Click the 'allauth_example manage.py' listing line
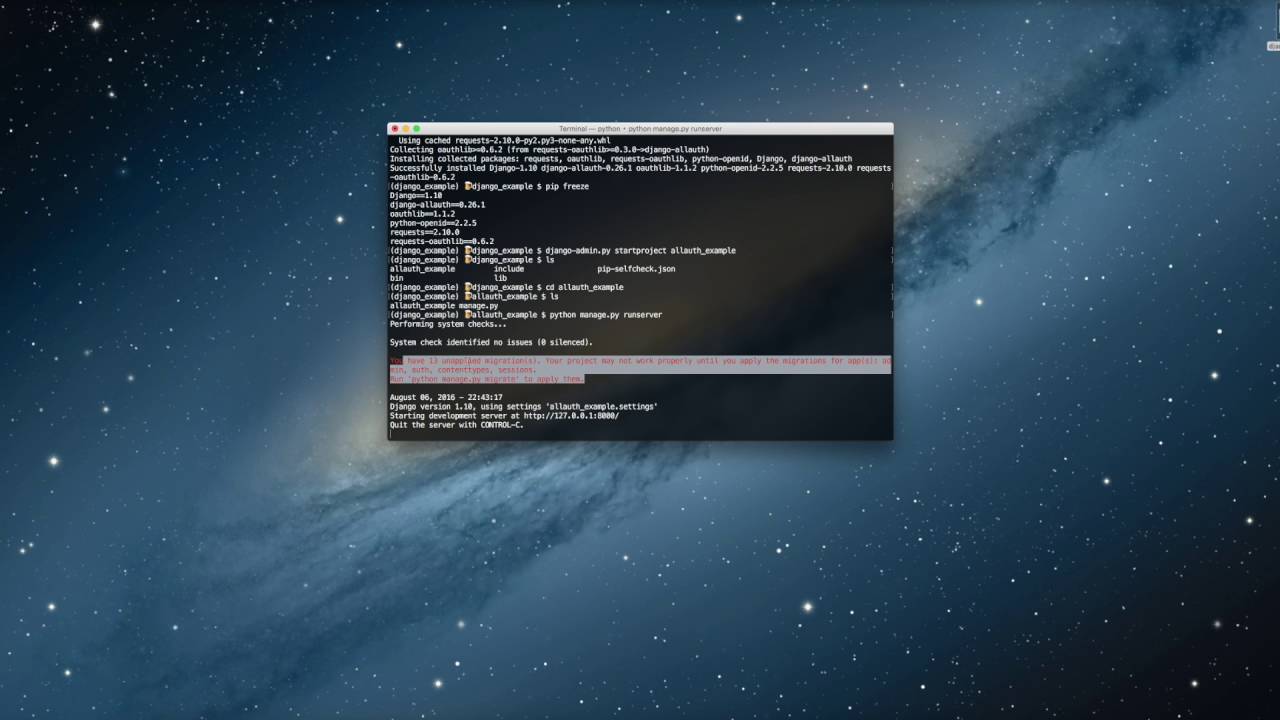Viewport: 1280px width, 720px height. 443,305
